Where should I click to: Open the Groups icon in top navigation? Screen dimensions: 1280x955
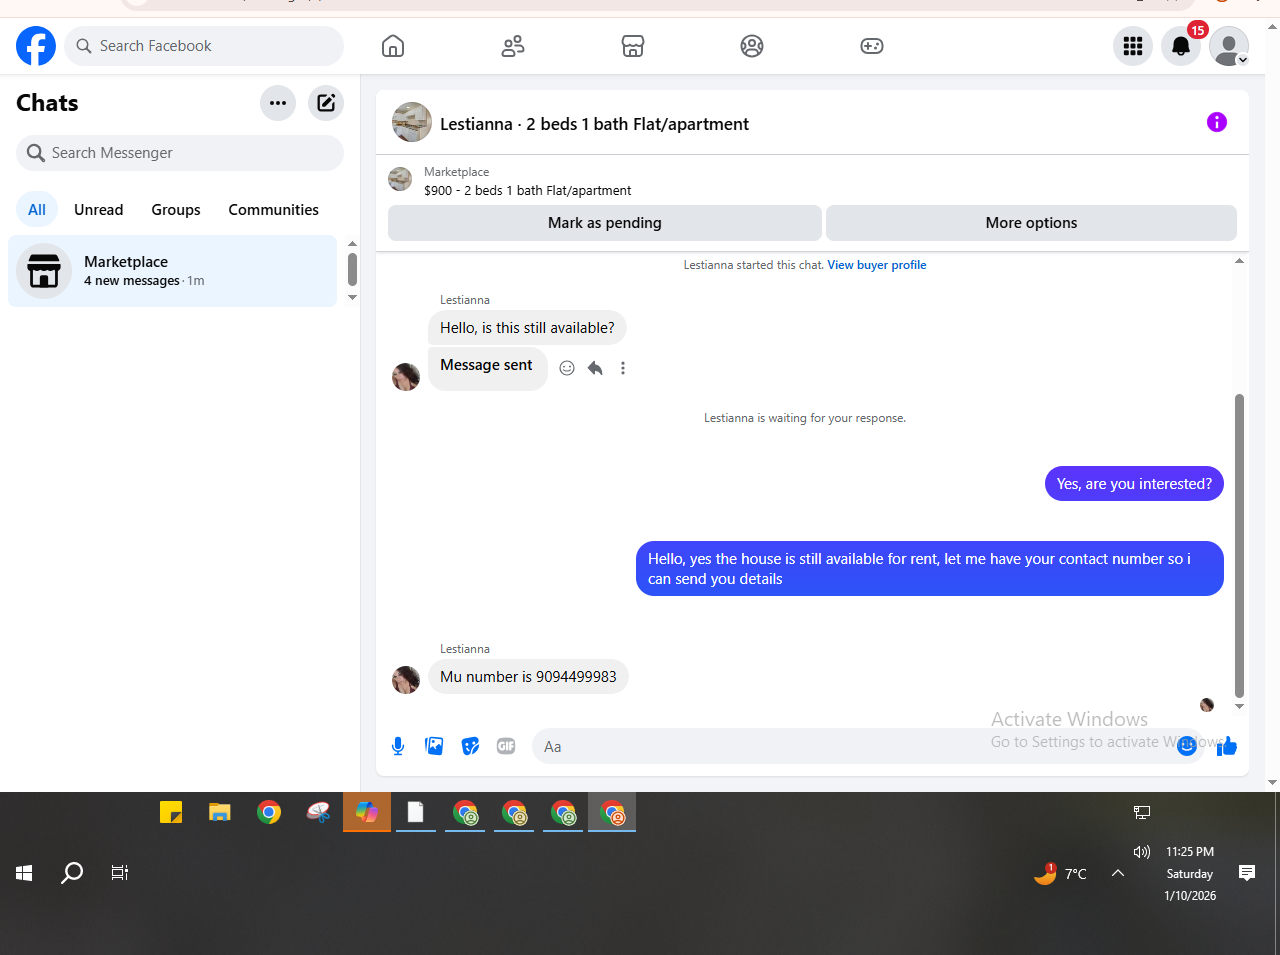click(x=752, y=46)
